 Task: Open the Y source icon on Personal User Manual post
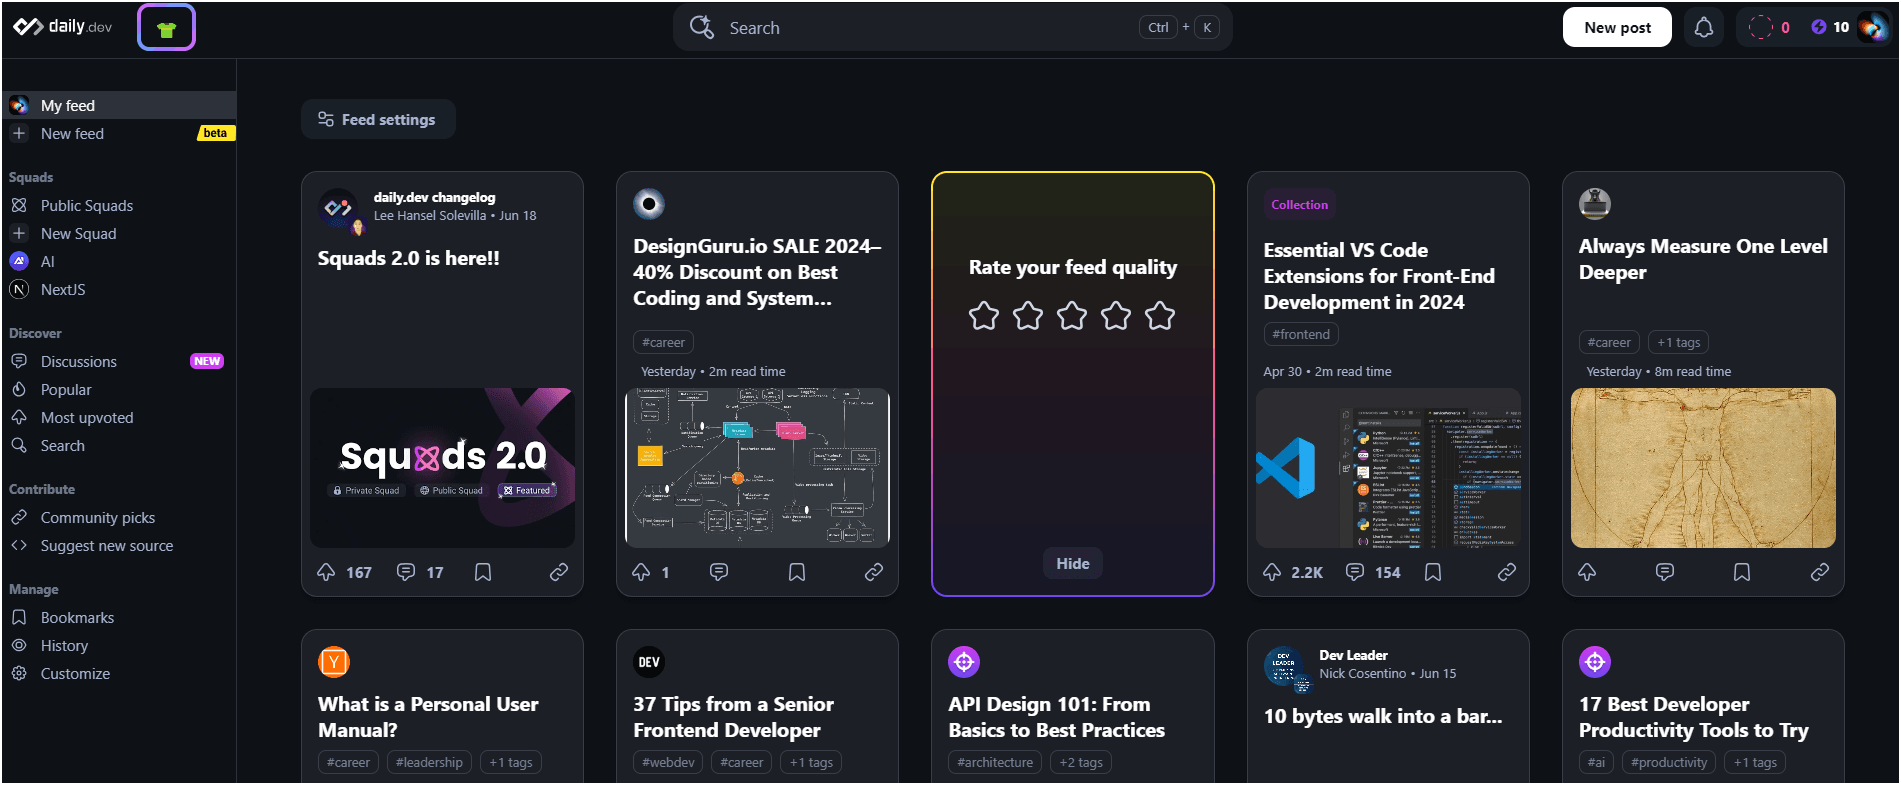334,662
